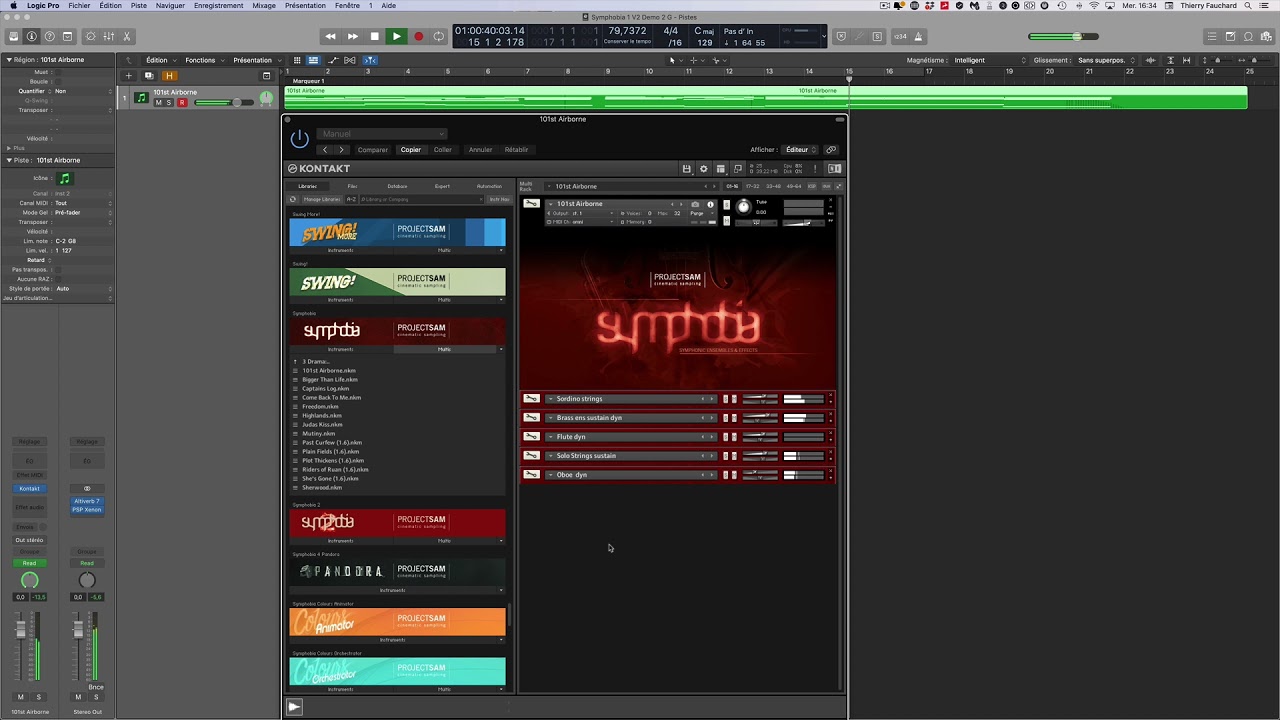Fast forward the Logic transport
This screenshot has height=720, width=1280.
pos(352,37)
